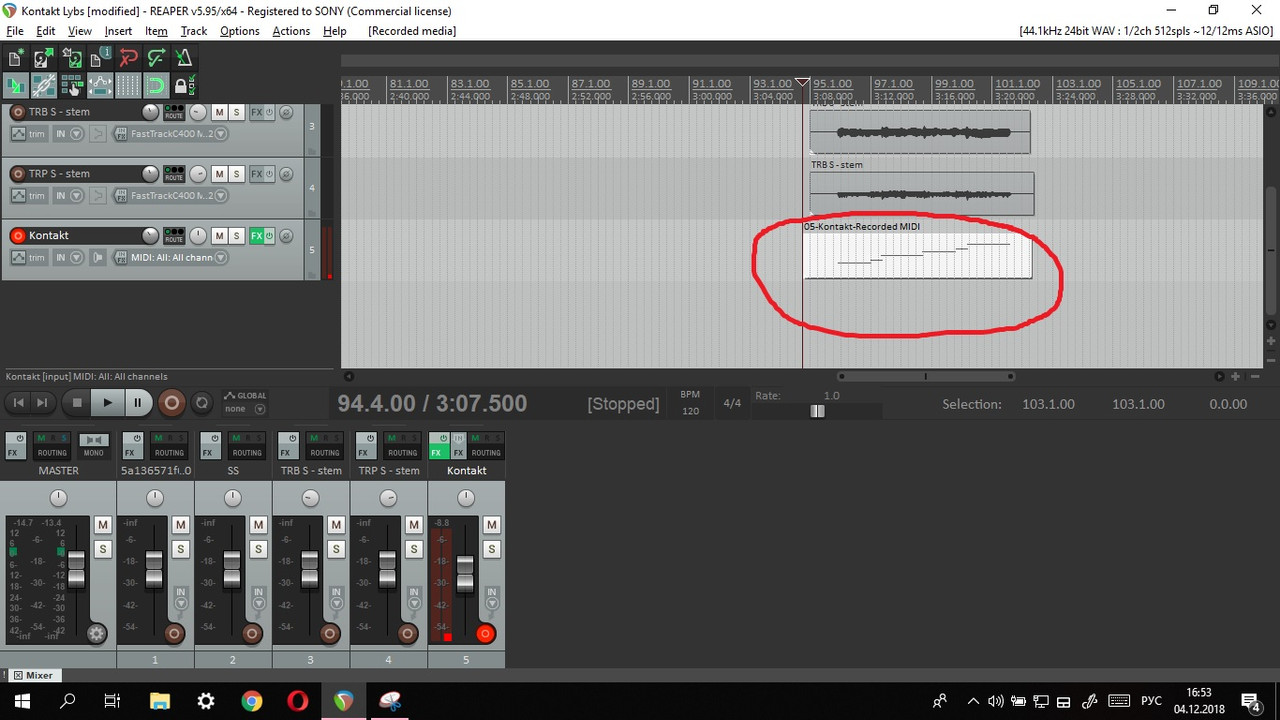Screen dimensions: 1280x720
Task: Toggle grid lines toolbar icon
Action: pos(128,85)
